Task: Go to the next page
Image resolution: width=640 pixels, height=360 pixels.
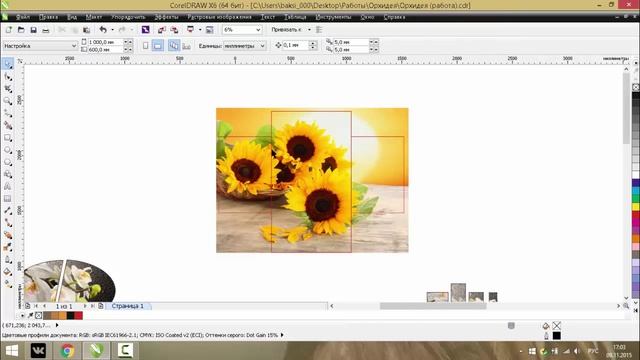Action: (x=85, y=306)
